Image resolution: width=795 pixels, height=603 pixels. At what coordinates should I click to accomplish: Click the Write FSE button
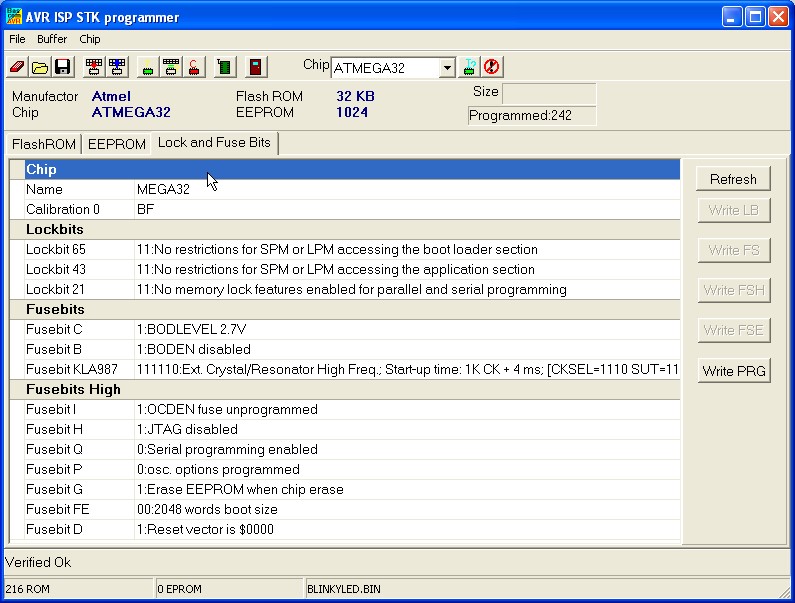click(x=734, y=330)
